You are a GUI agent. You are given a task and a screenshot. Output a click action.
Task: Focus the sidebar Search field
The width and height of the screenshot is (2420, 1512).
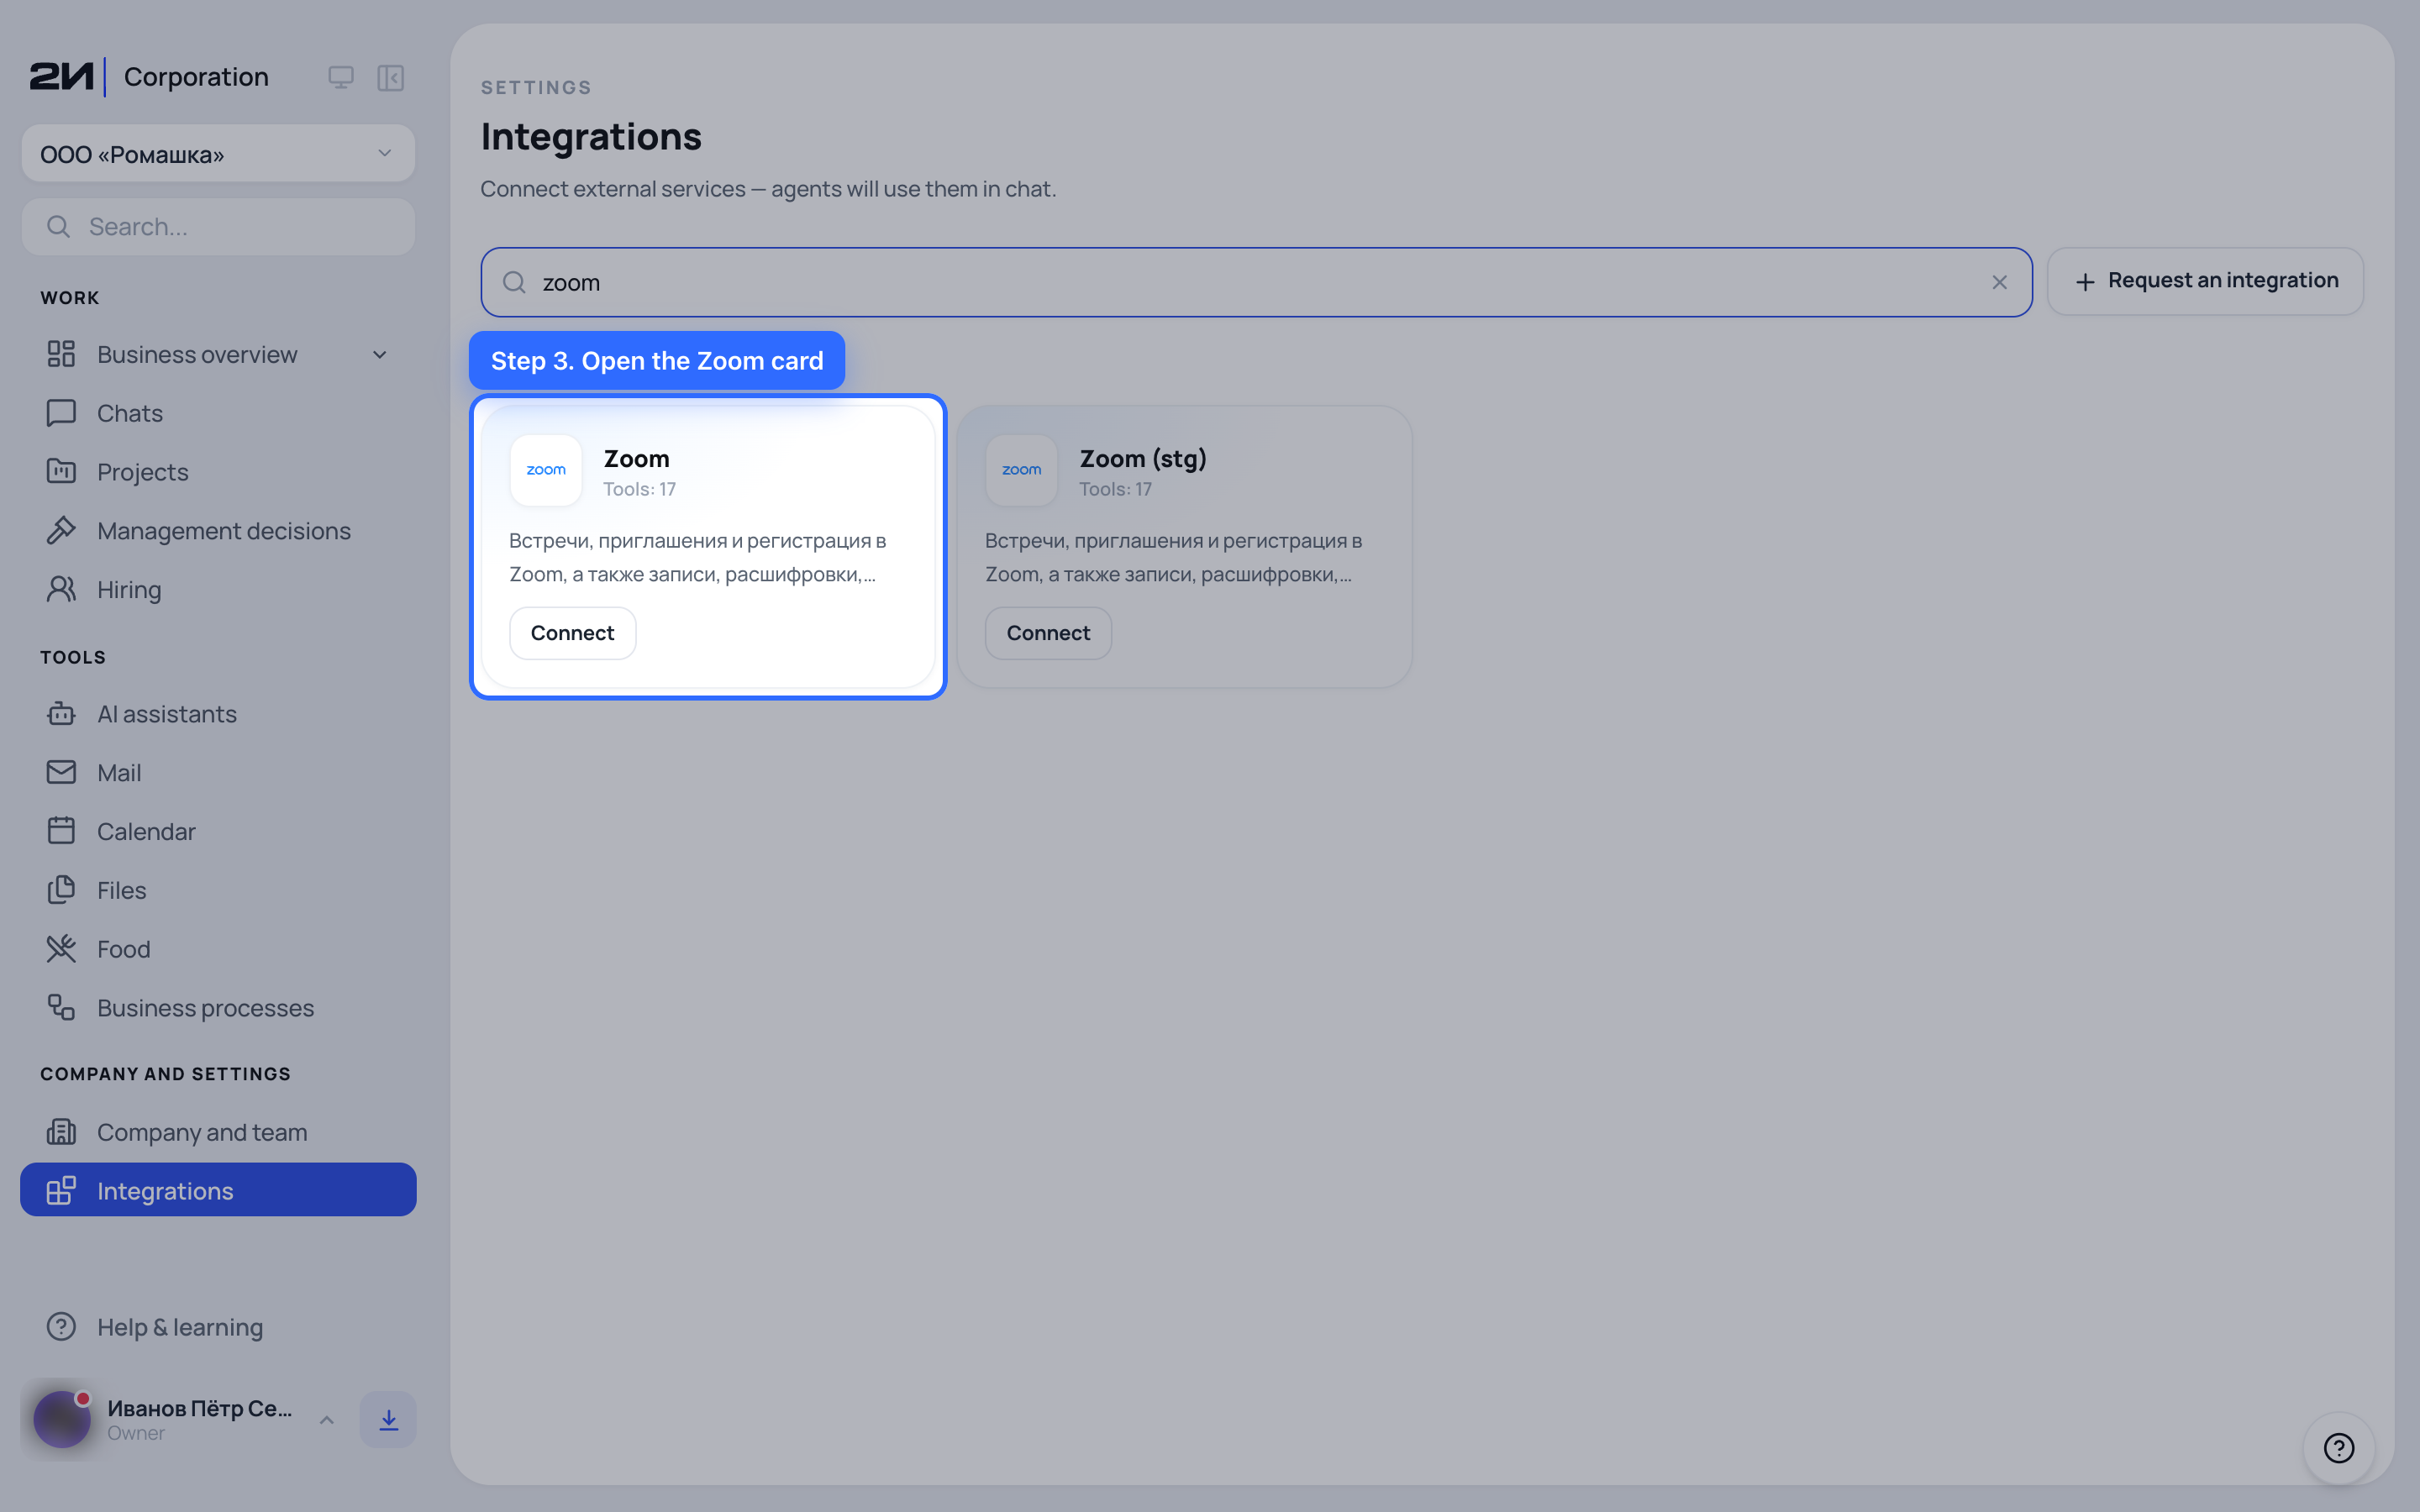pyautogui.click(x=218, y=227)
